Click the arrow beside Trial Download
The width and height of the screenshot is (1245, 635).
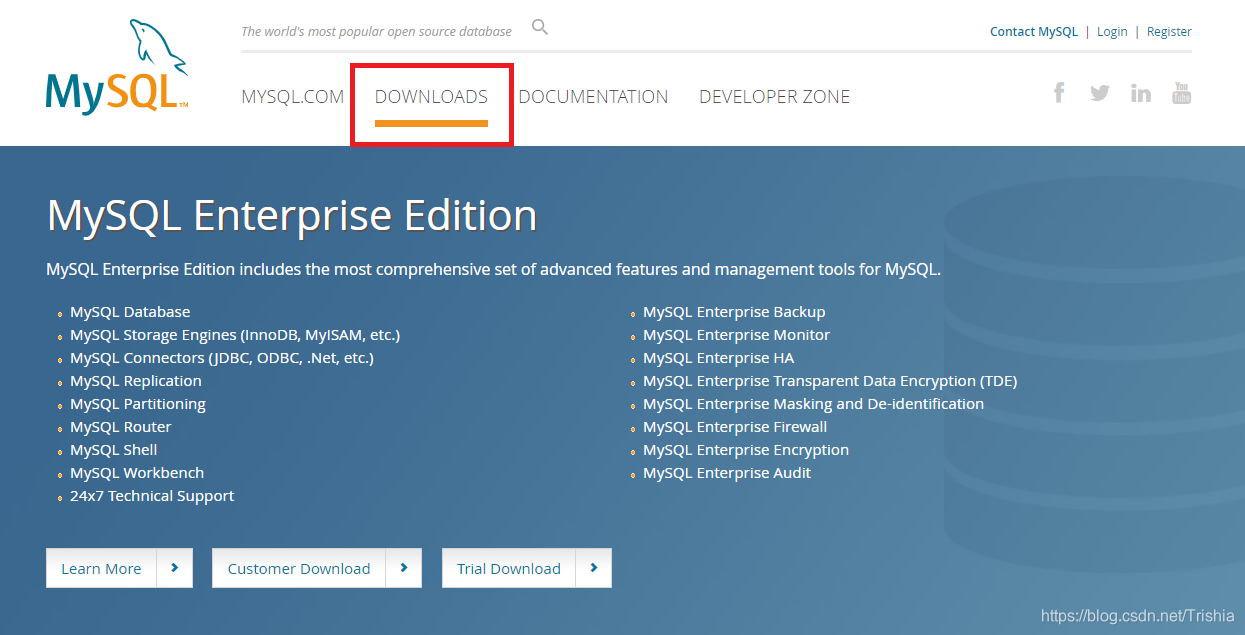pos(594,568)
